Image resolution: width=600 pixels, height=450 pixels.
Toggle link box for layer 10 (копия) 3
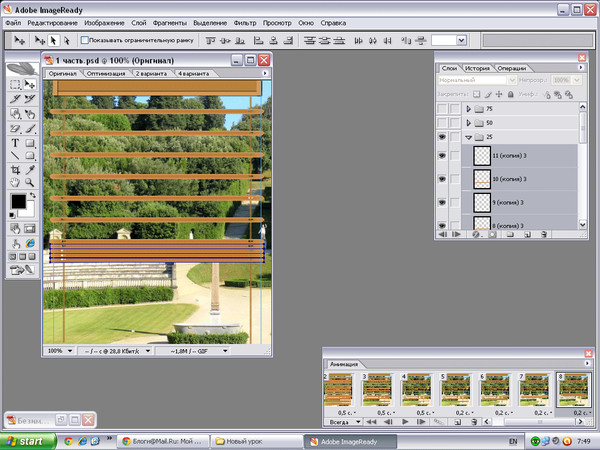pyautogui.click(x=455, y=179)
